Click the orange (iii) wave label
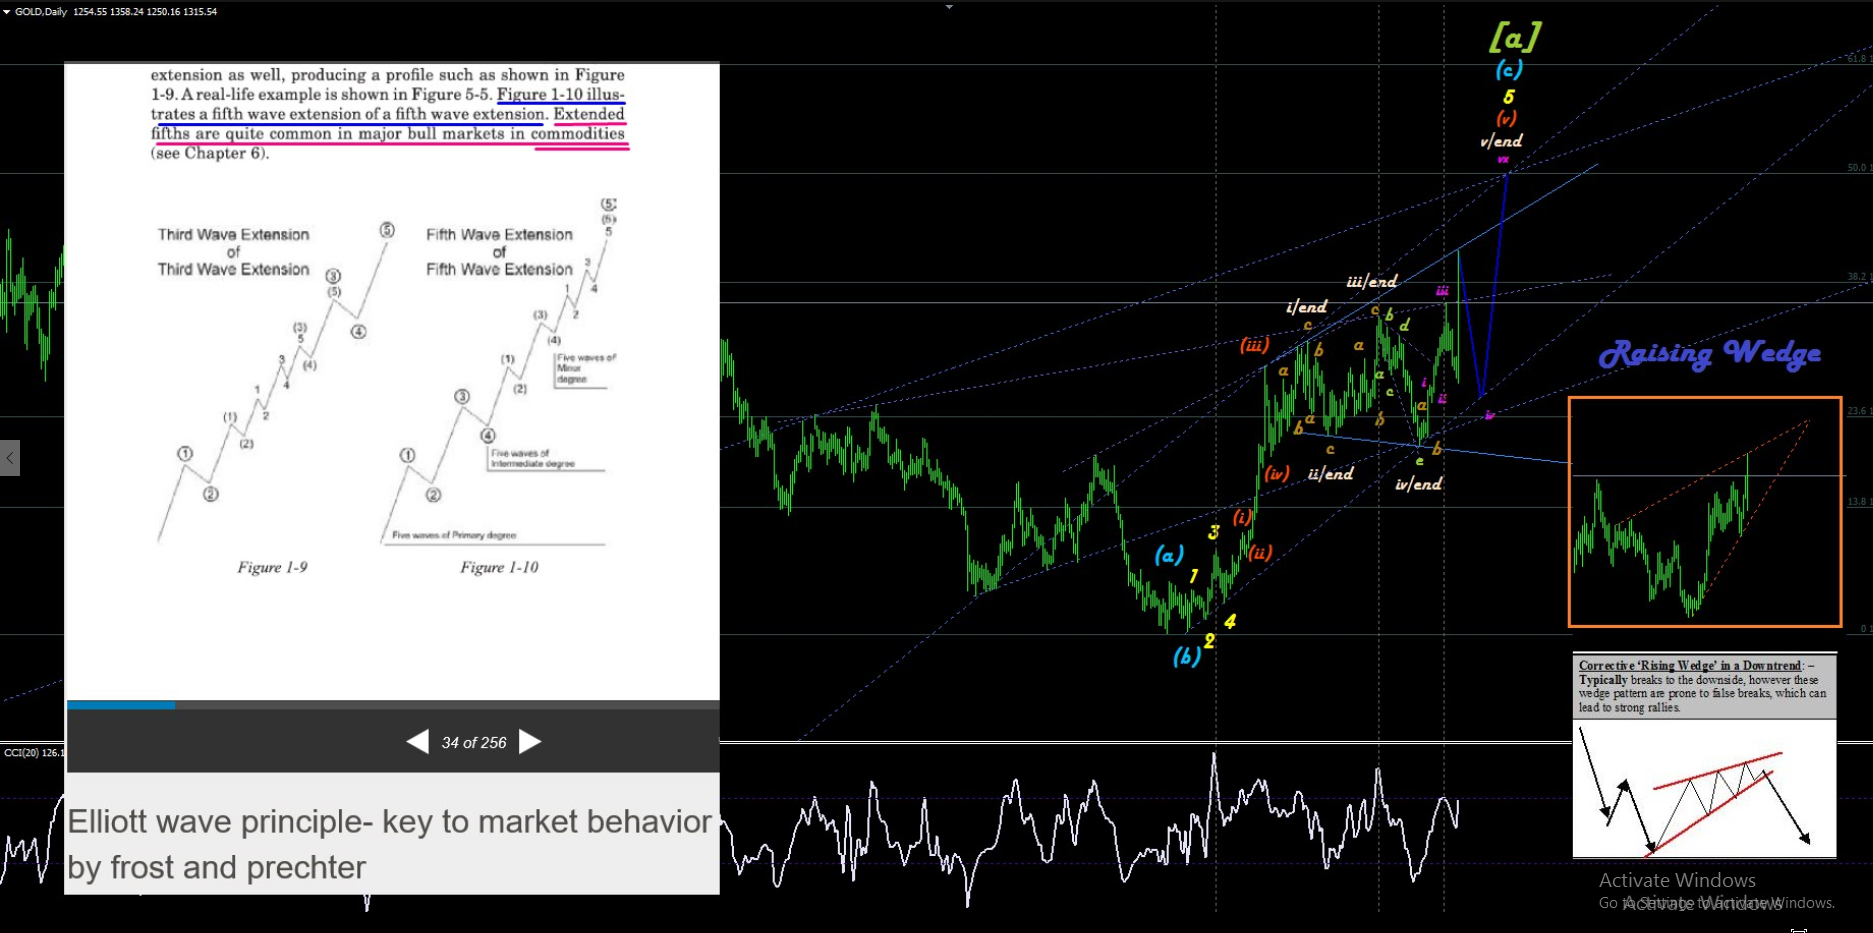 1254,345
